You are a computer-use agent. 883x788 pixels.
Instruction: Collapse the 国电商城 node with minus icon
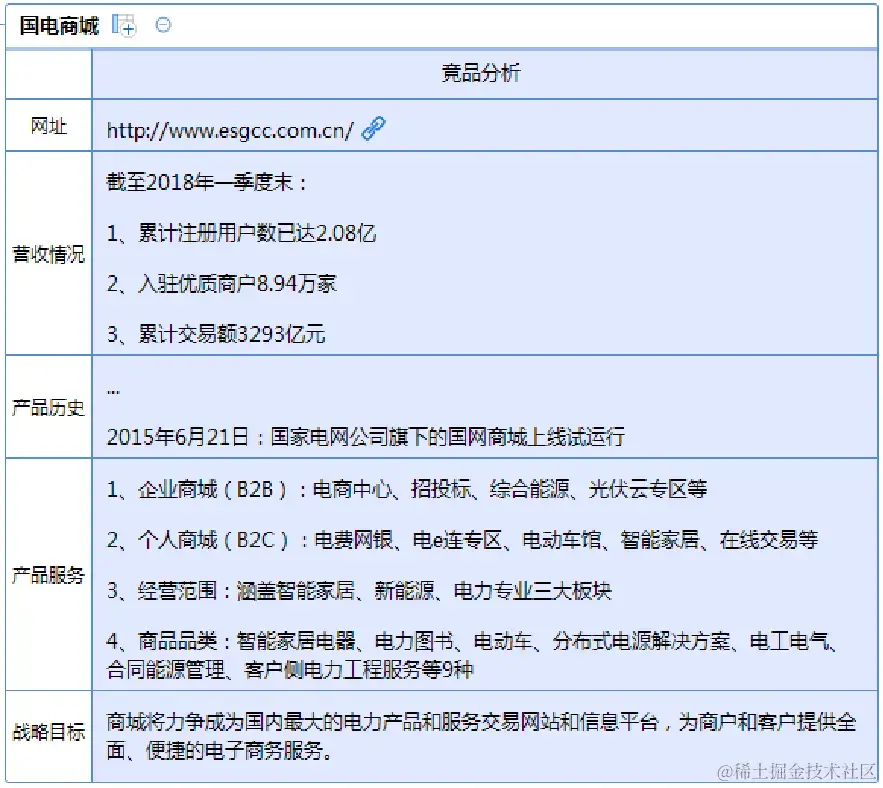163,25
